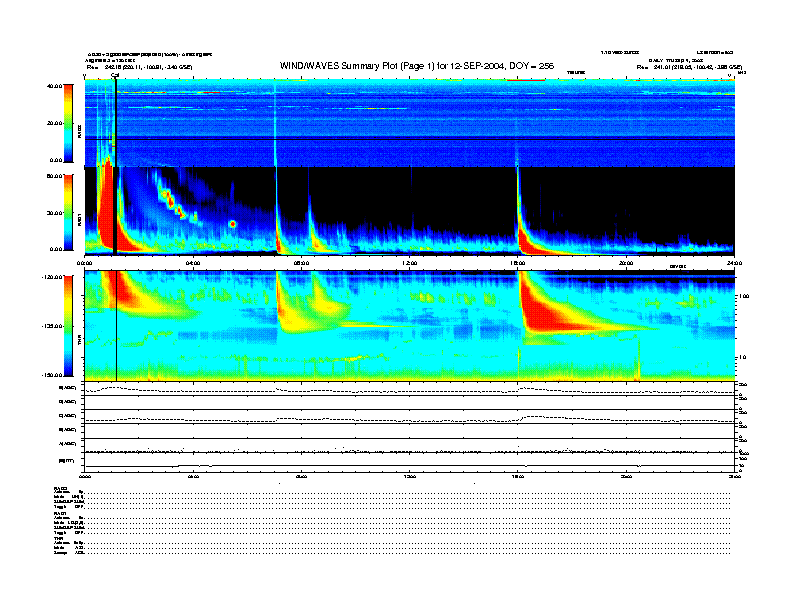
Task: Click the RAD1 color scale bar
Action: [x=69, y=211]
